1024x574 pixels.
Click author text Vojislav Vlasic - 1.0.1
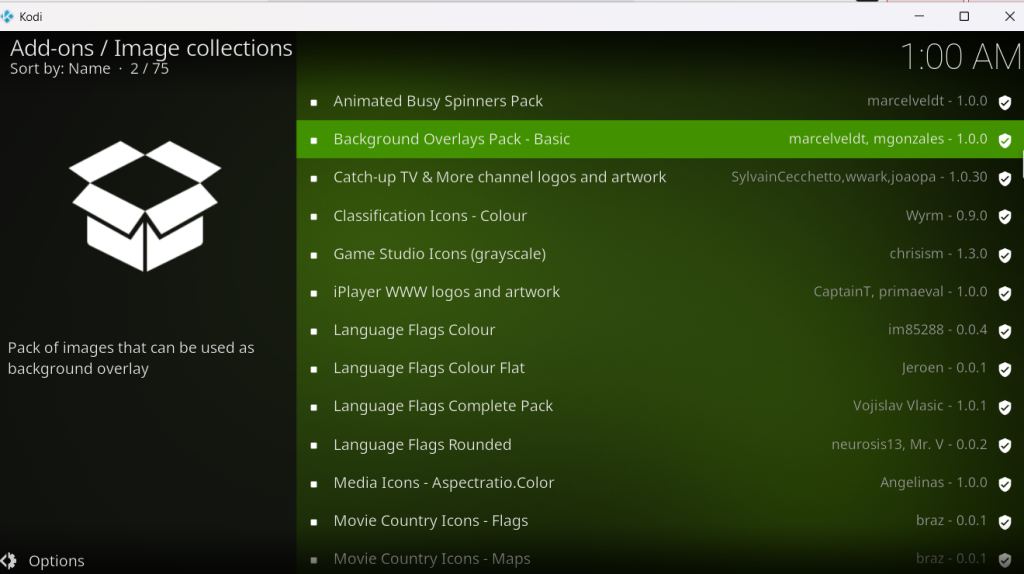click(x=920, y=406)
